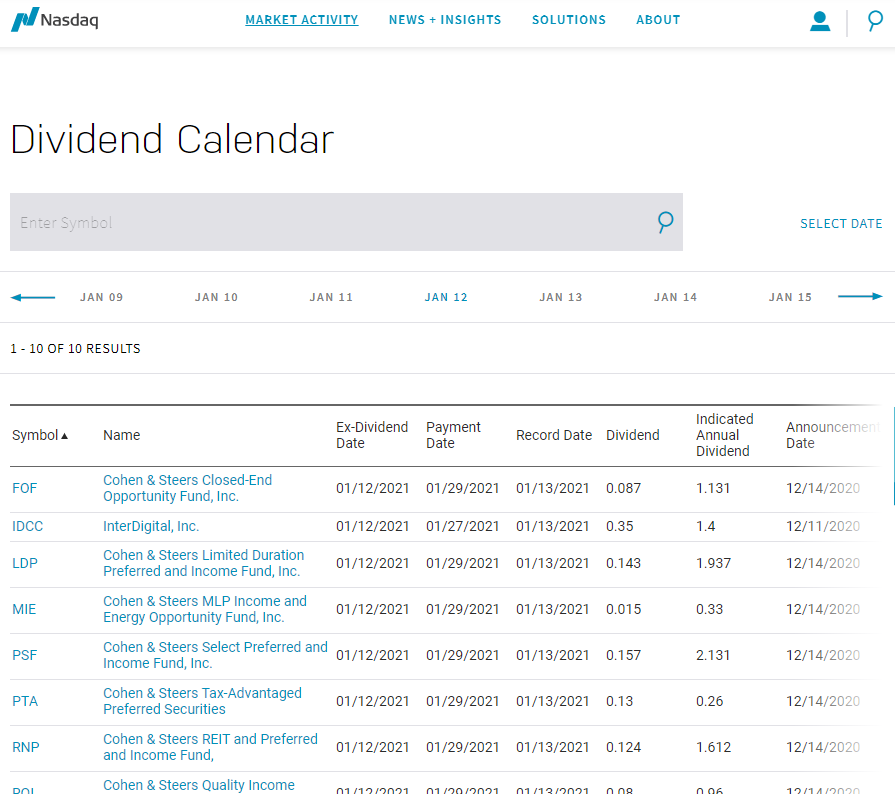Screen dimensions: 895x794
Task: Click the 1 - 10 OF 10 RESULTS text
Action: (75, 349)
